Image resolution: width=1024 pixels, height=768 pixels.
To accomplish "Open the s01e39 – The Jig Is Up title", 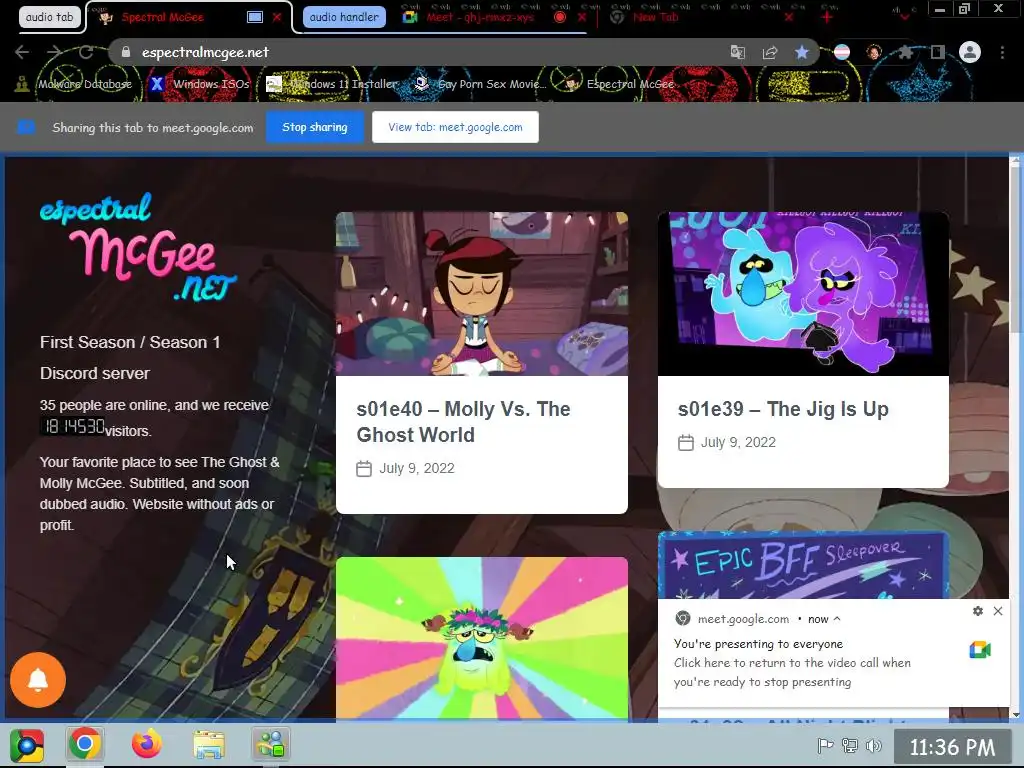I will pos(783,409).
